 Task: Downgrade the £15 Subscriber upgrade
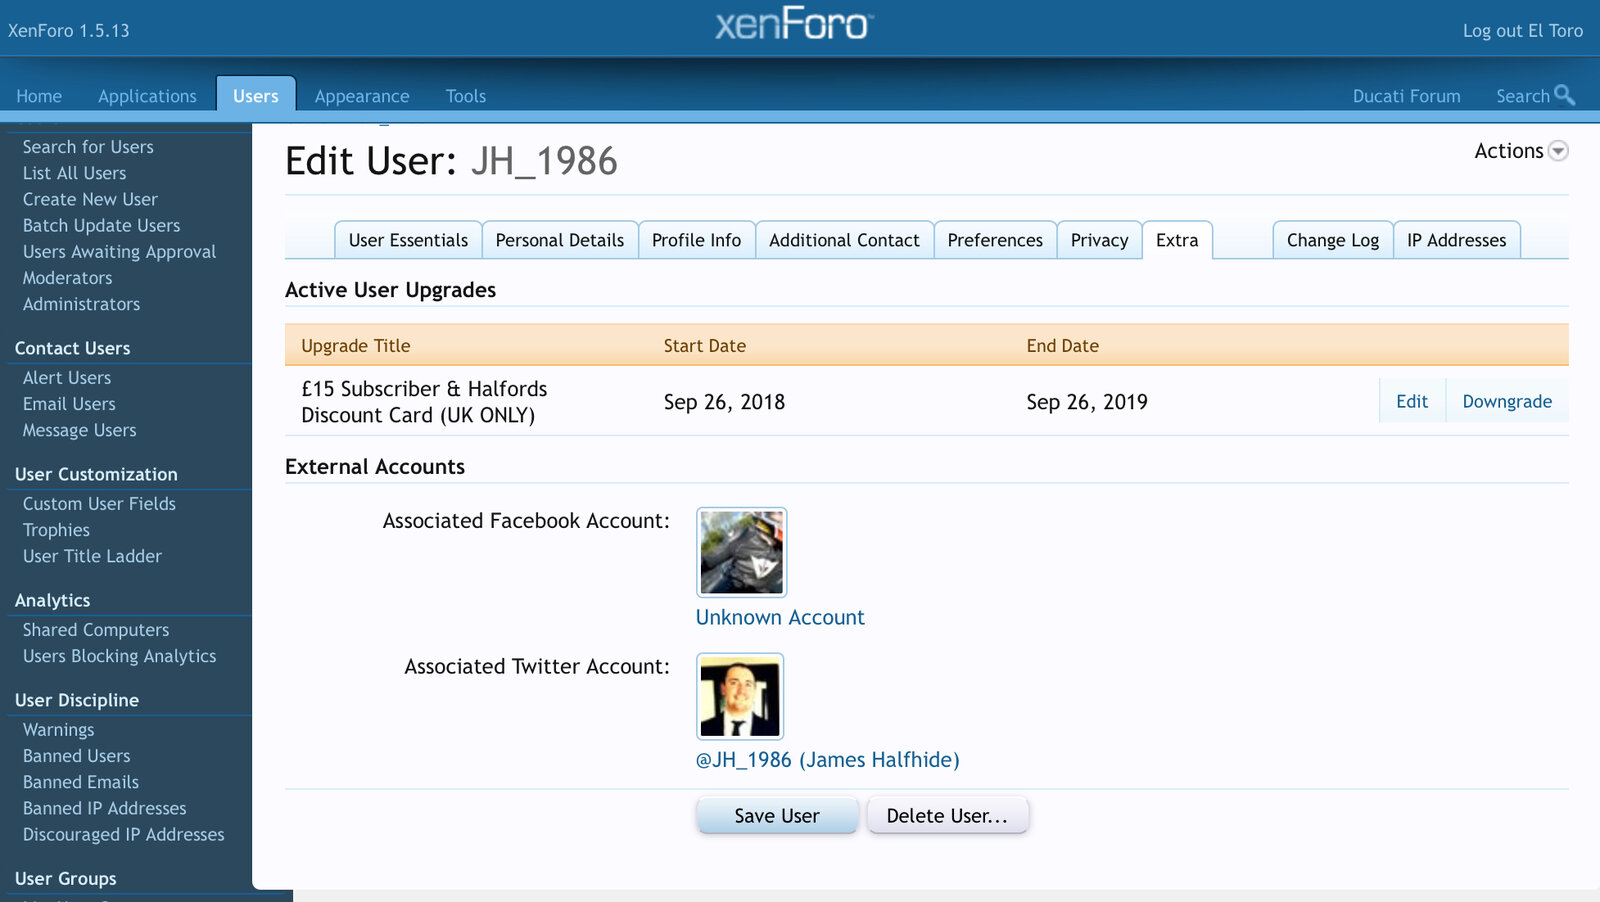(1506, 401)
